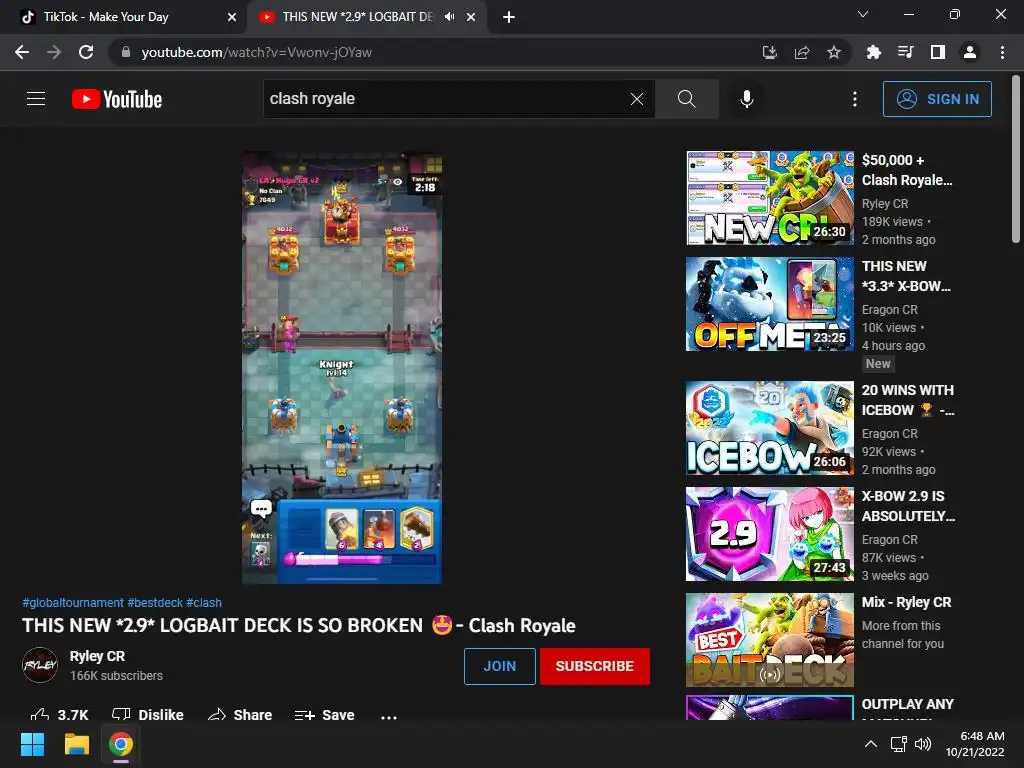Open the 2.9 X-BOW video thumbnail
Viewport: 1024px width, 768px height.
click(769, 534)
